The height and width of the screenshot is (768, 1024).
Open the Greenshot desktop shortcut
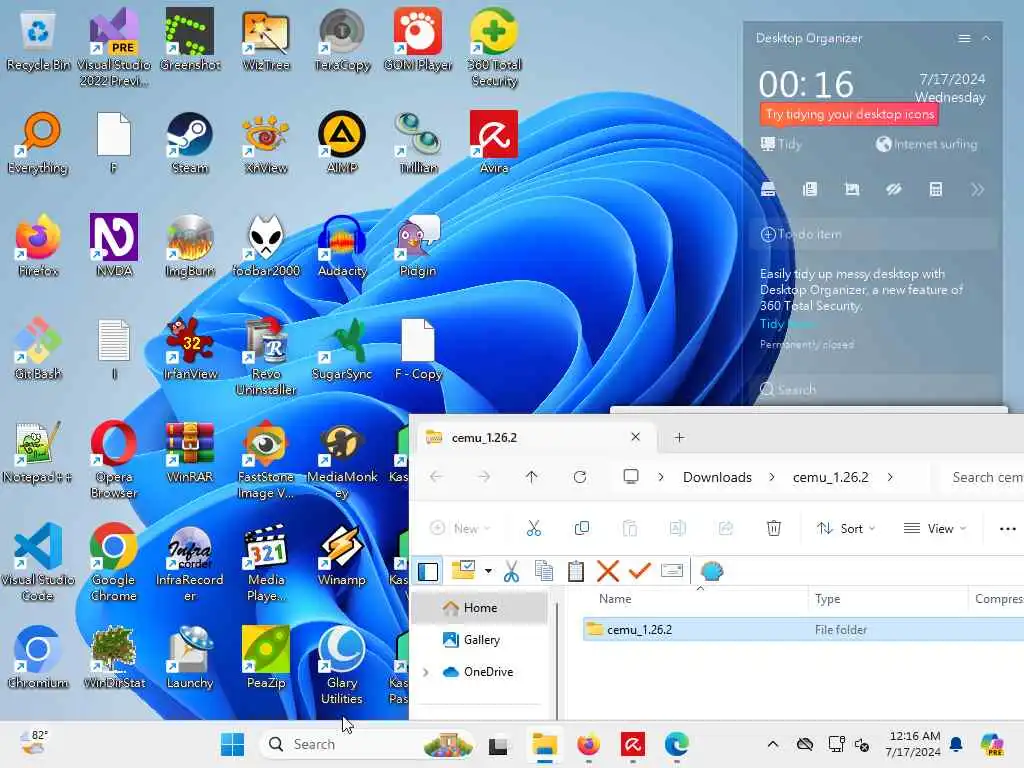pyautogui.click(x=189, y=39)
